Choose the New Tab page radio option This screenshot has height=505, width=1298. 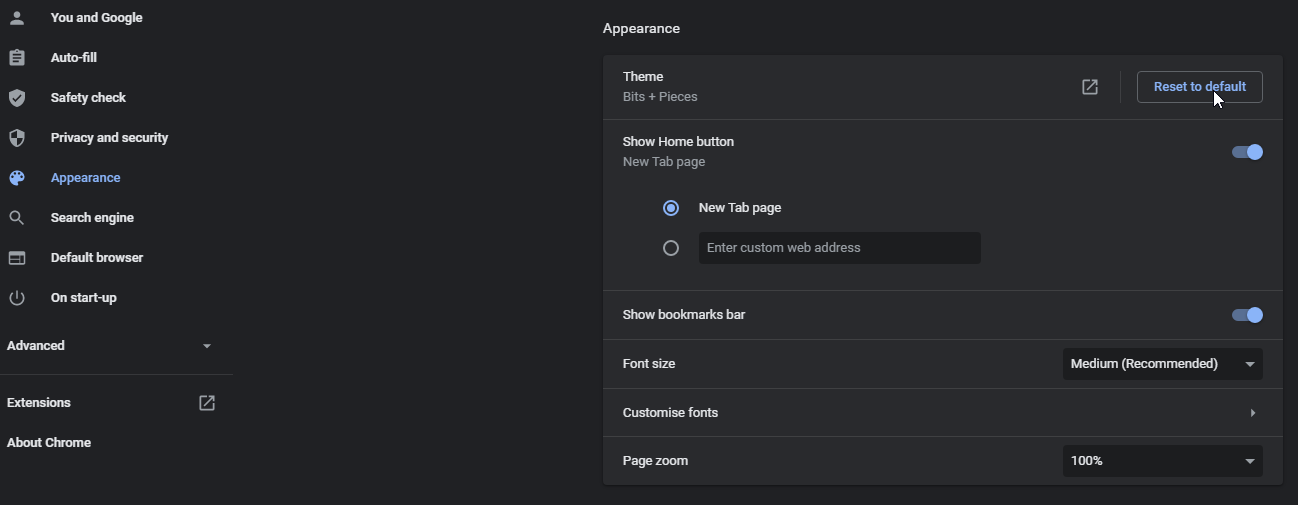coord(671,208)
